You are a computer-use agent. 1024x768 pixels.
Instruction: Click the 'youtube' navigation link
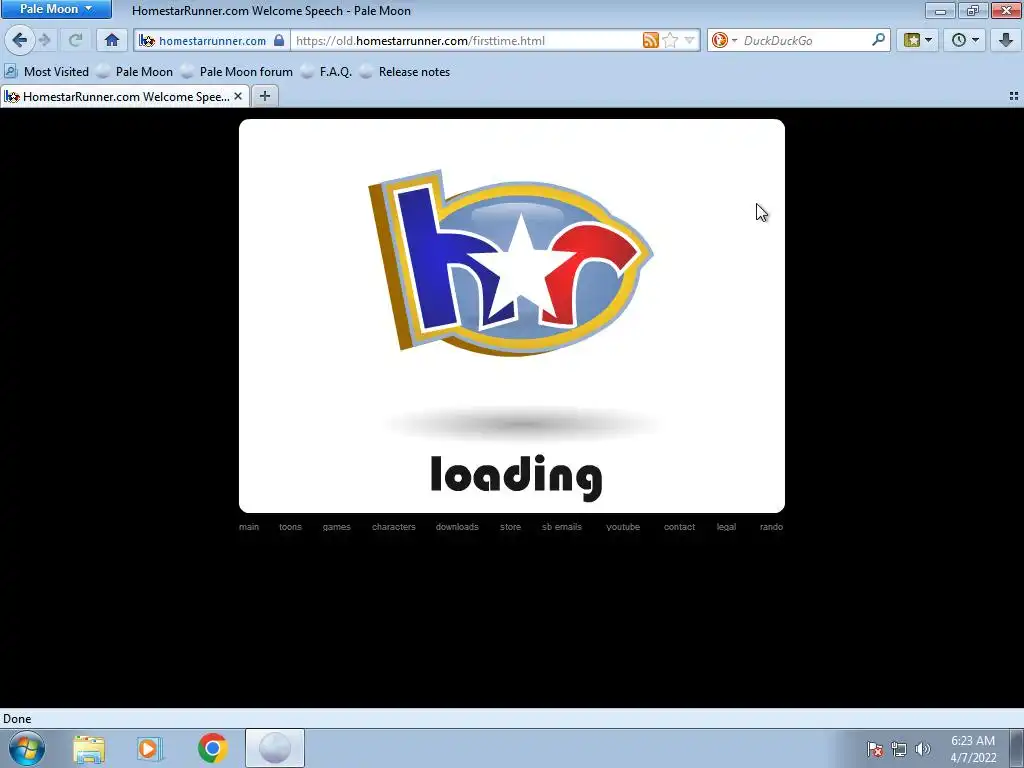tap(623, 527)
